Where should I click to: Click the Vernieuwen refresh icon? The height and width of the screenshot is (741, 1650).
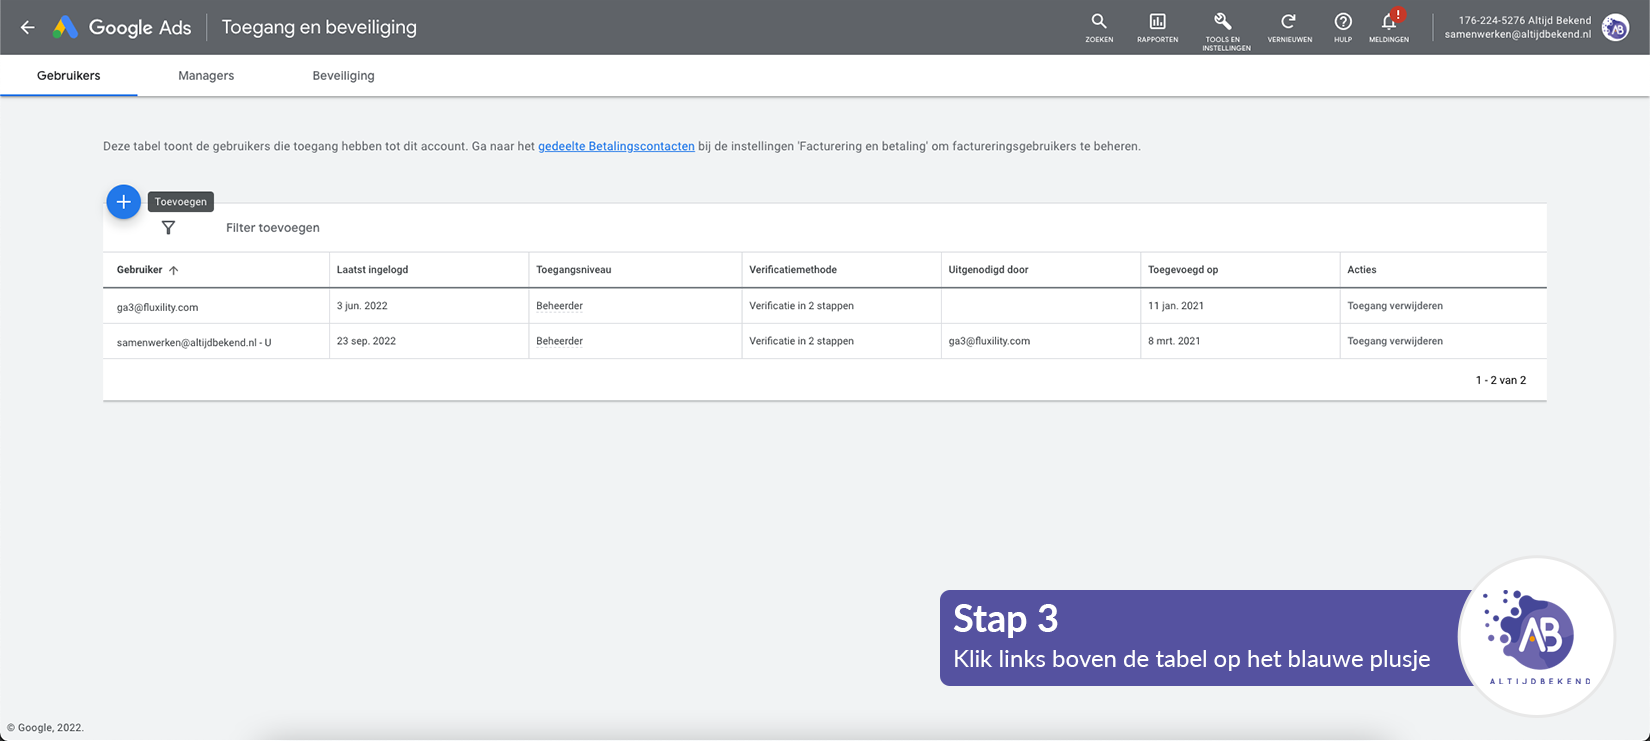point(1289,26)
